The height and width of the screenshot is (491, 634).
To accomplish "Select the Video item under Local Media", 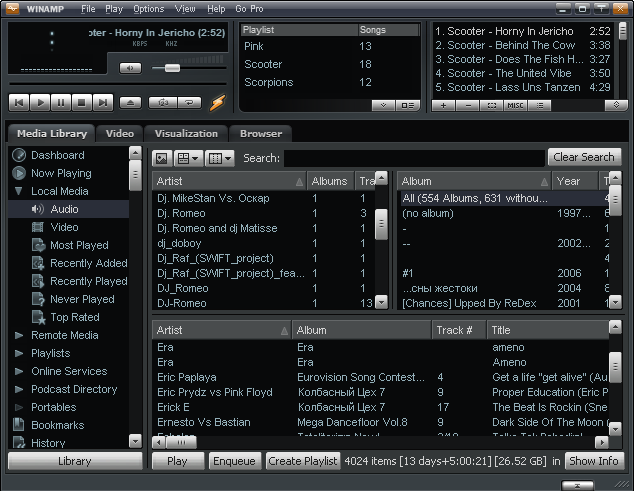I will coord(64,227).
